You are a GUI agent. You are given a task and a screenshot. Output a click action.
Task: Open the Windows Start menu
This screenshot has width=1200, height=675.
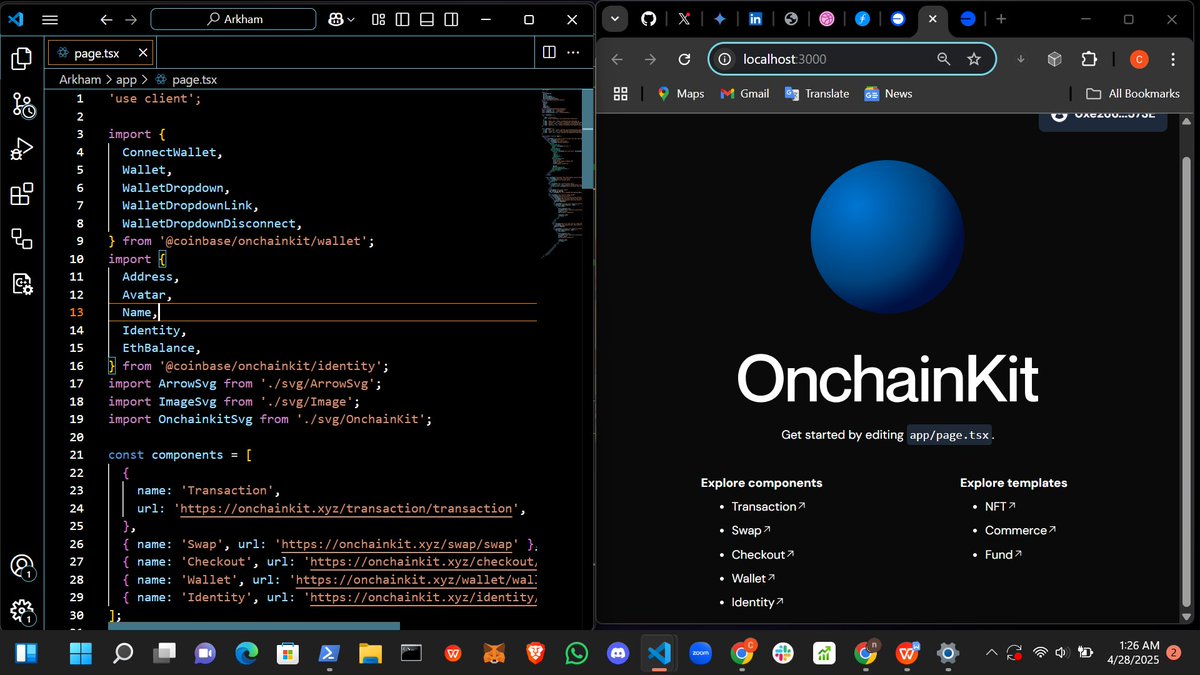click(x=79, y=653)
